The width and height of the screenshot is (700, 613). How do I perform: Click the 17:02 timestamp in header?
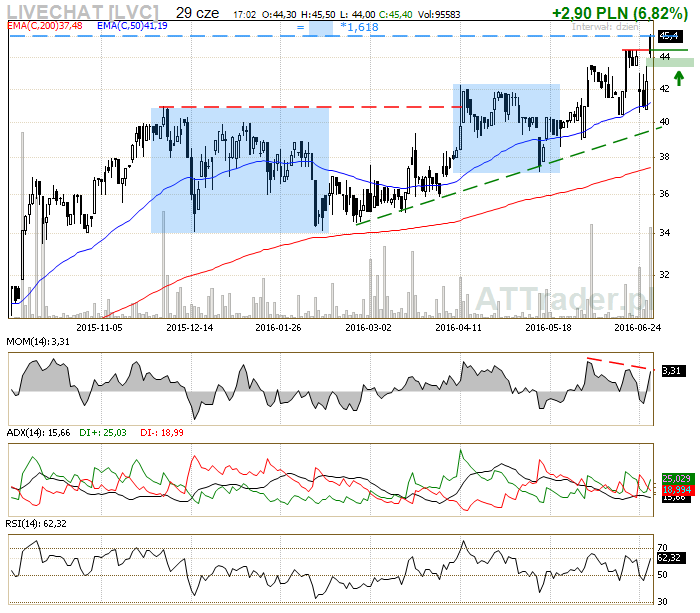tap(245, 15)
